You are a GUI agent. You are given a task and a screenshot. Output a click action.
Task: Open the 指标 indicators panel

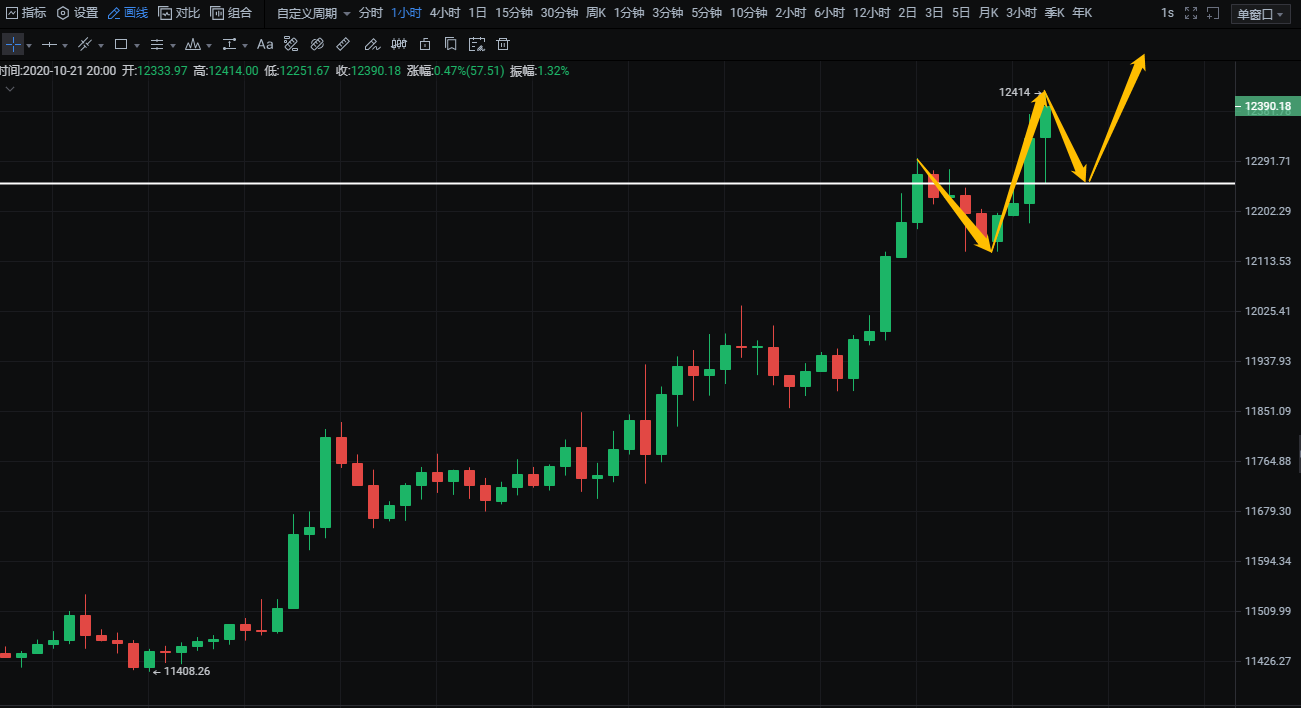coord(26,13)
